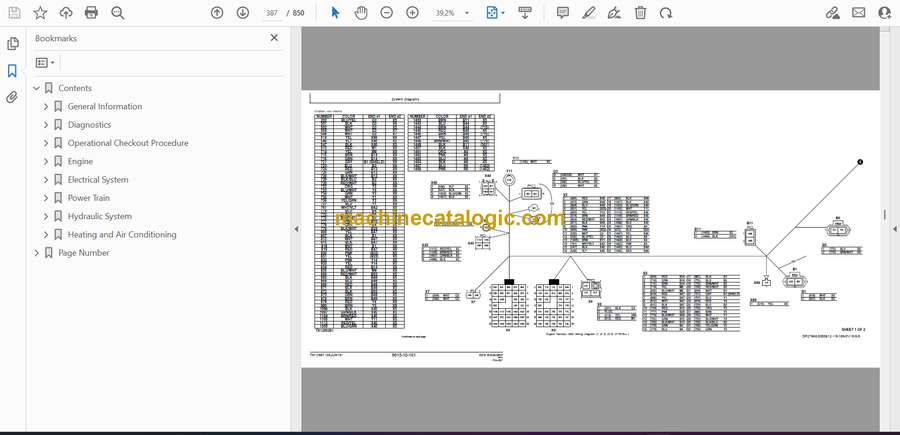
Task: Expand Operational Checkout Procedure bookmark
Action: [46, 143]
